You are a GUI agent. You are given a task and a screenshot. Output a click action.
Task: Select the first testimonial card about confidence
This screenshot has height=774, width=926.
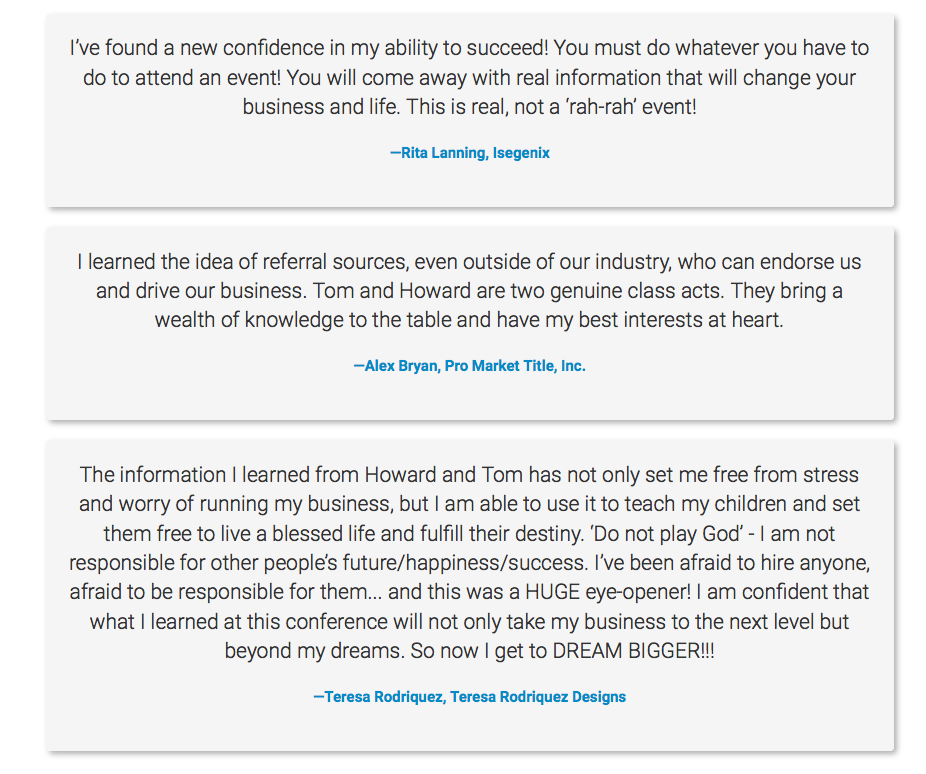[469, 110]
